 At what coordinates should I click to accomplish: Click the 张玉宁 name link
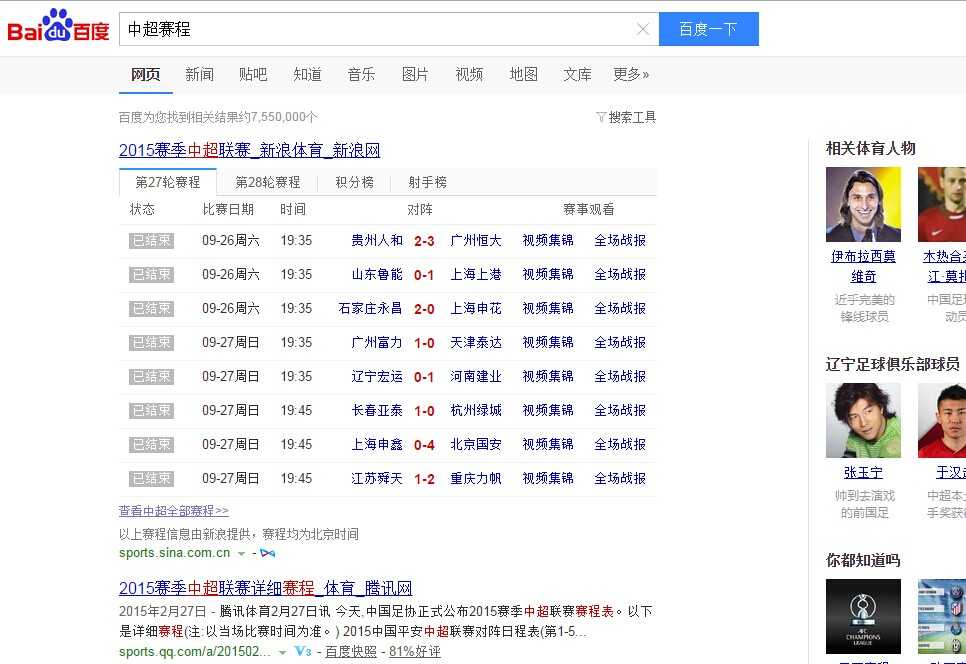(x=863, y=472)
